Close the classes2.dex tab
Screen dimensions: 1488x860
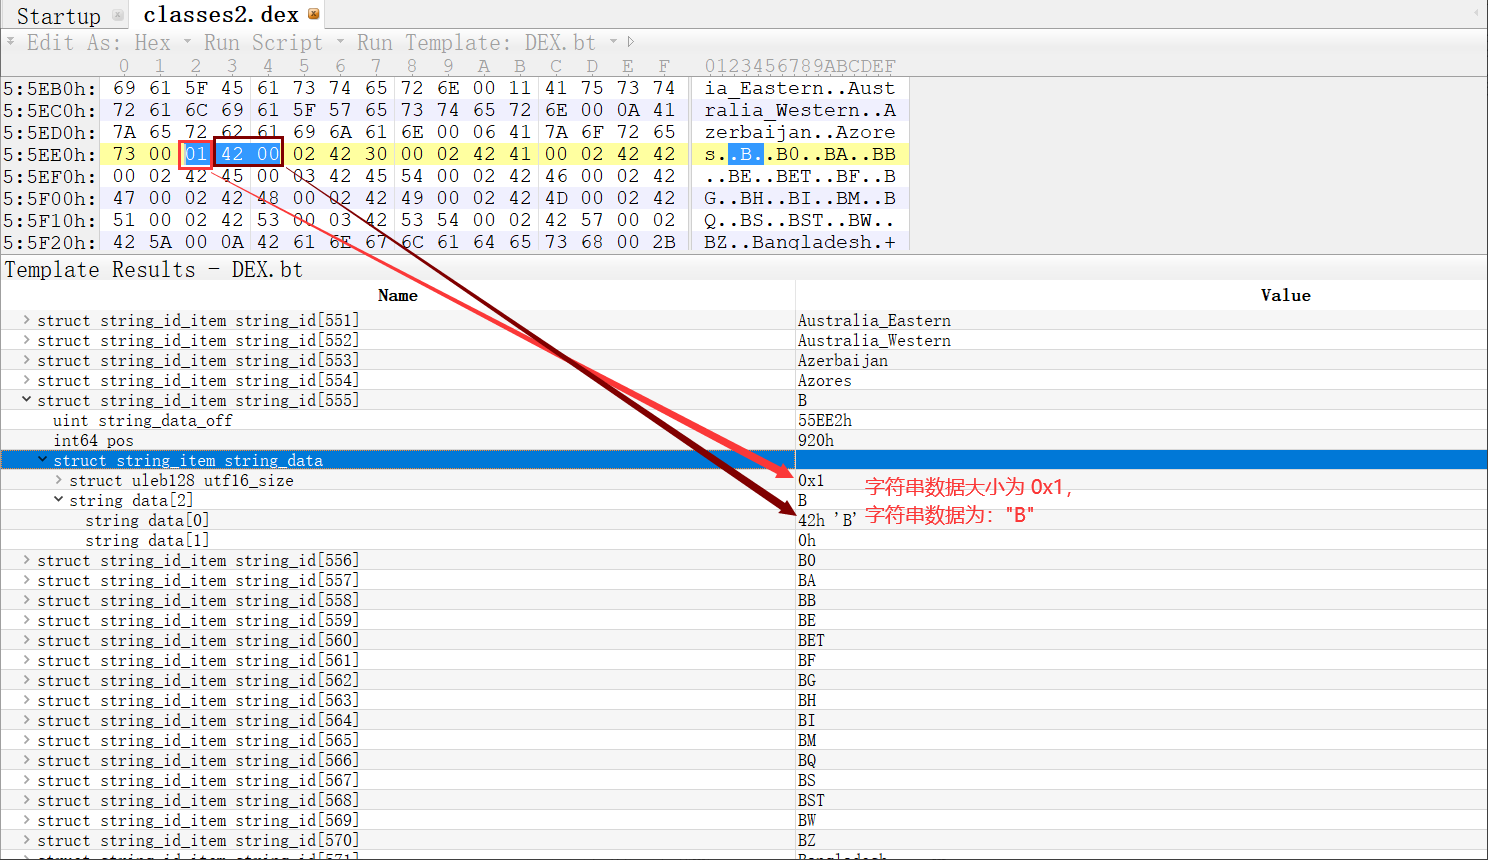click(x=314, y=14)
